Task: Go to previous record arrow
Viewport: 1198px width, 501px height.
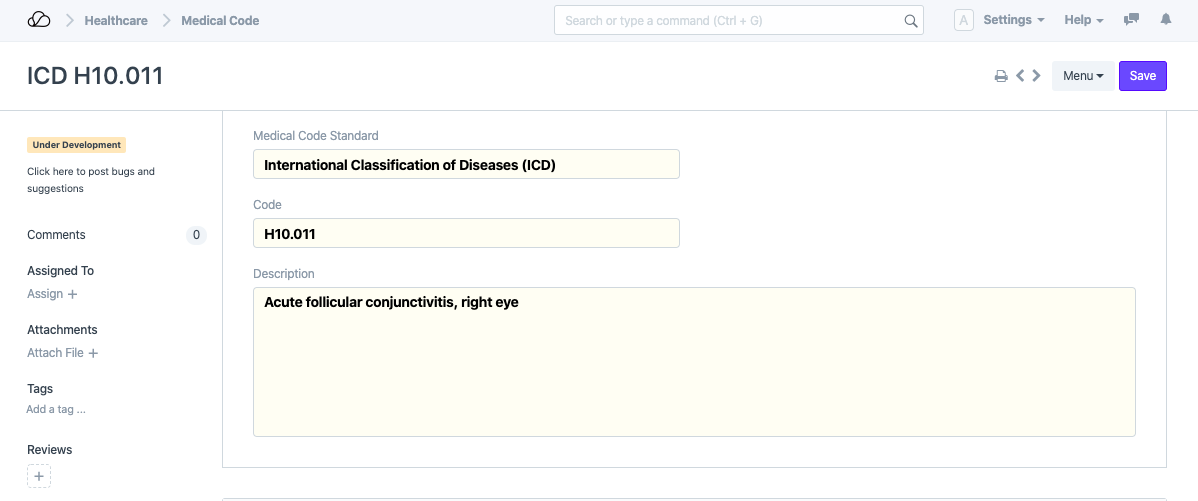Action: (x=1020, y=75)
